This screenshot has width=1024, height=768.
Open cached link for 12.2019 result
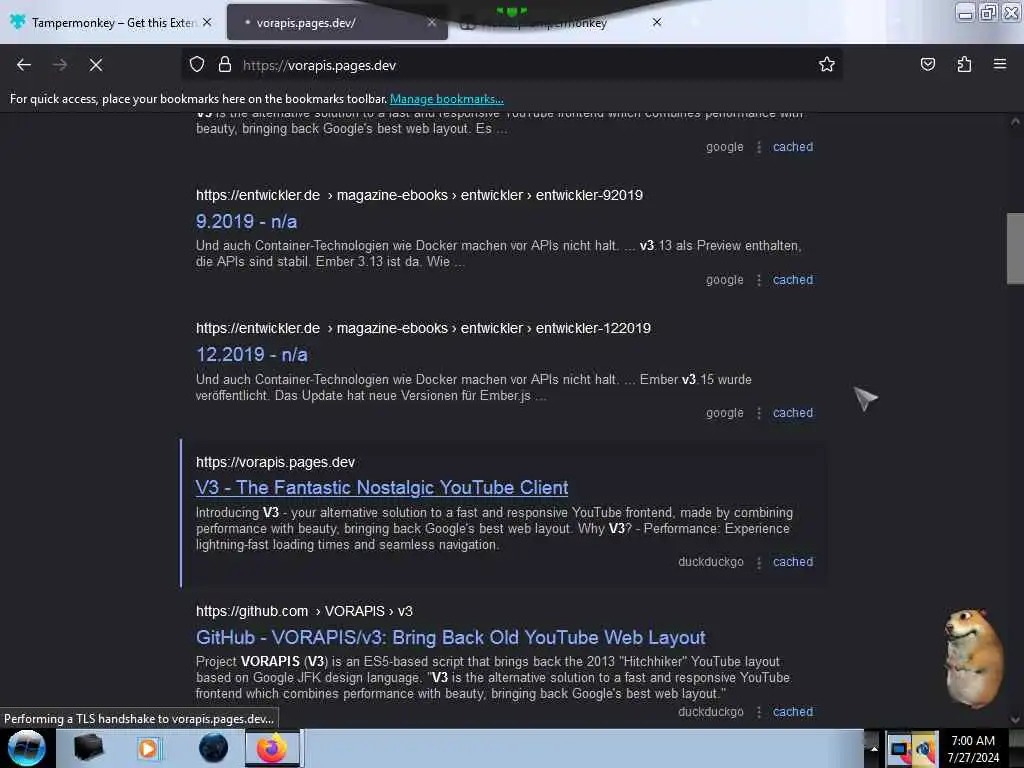pos(793,413)
